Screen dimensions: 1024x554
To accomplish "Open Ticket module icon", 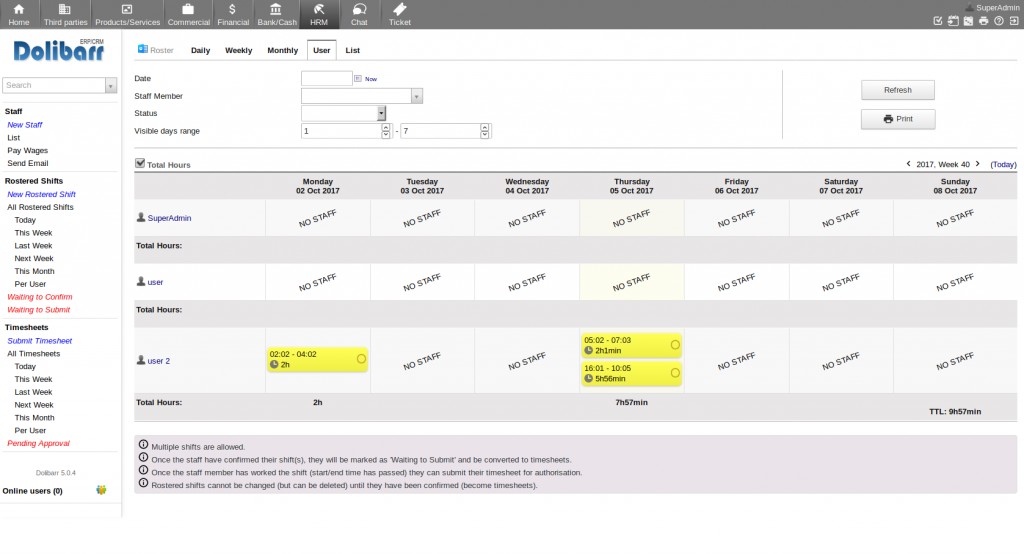I will click(x=400, y=9).
